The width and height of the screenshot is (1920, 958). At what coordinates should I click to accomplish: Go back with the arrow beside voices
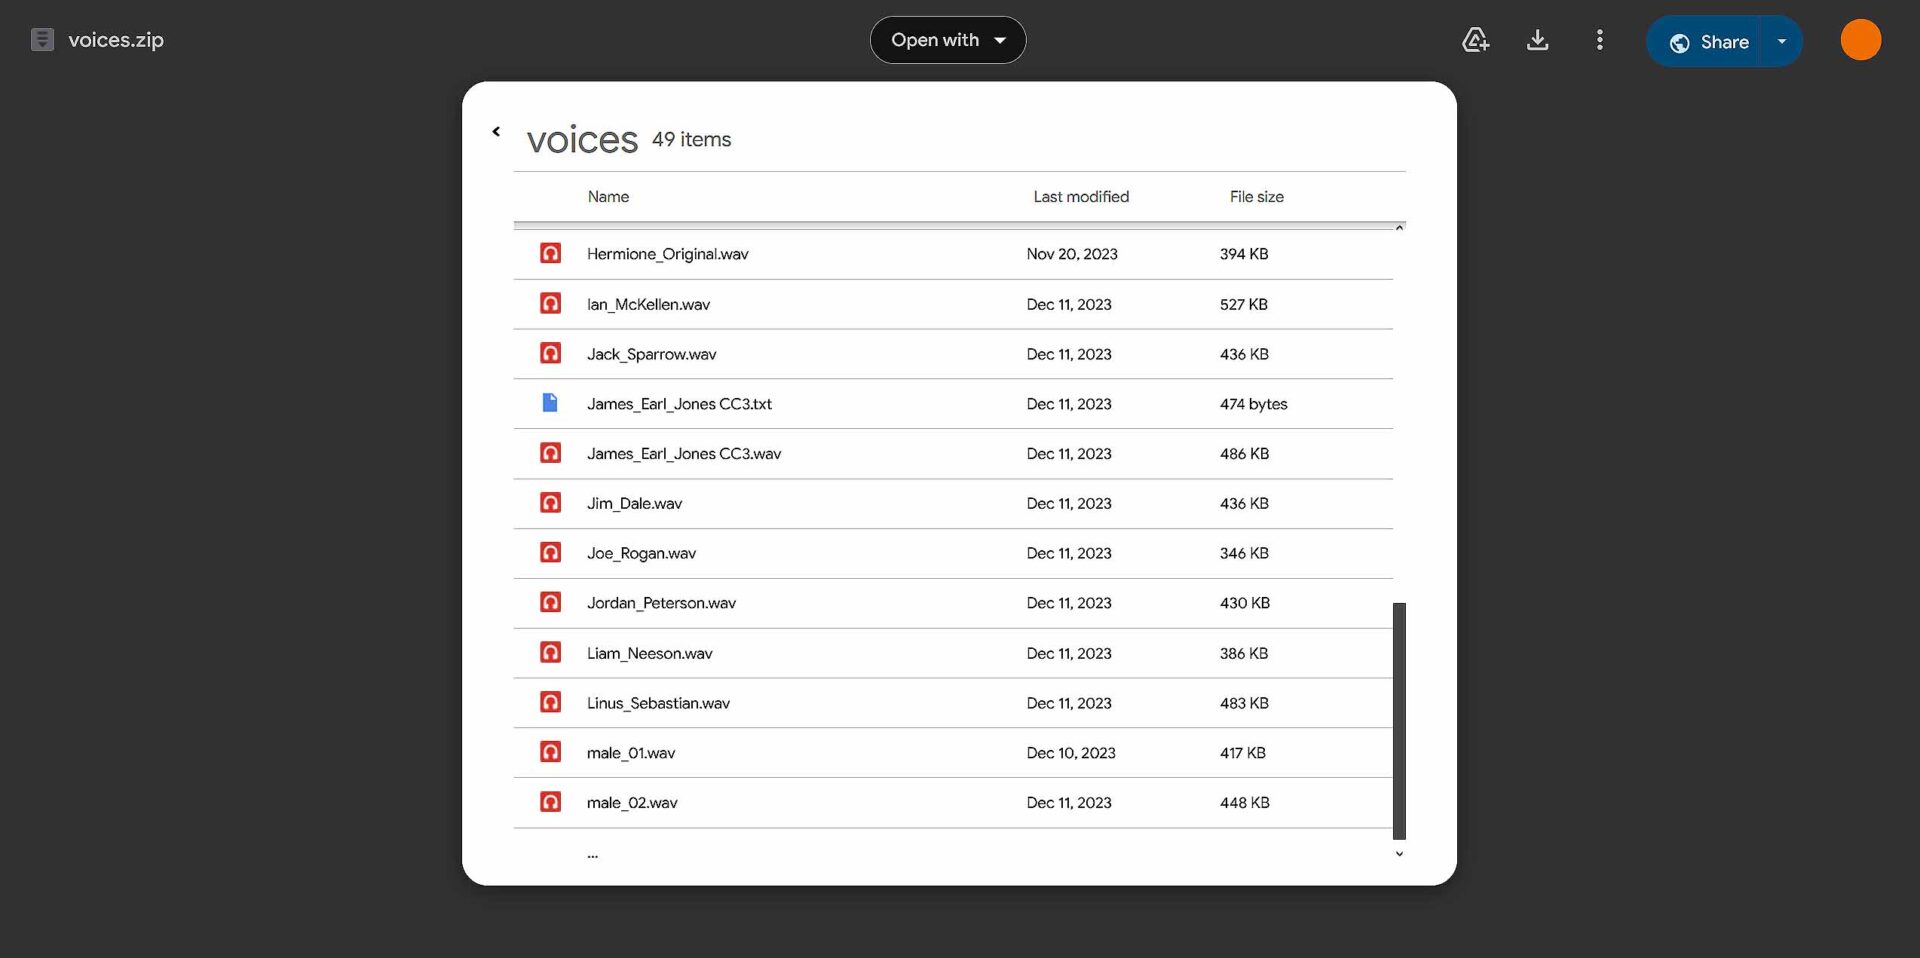click(x=496, y=131)
